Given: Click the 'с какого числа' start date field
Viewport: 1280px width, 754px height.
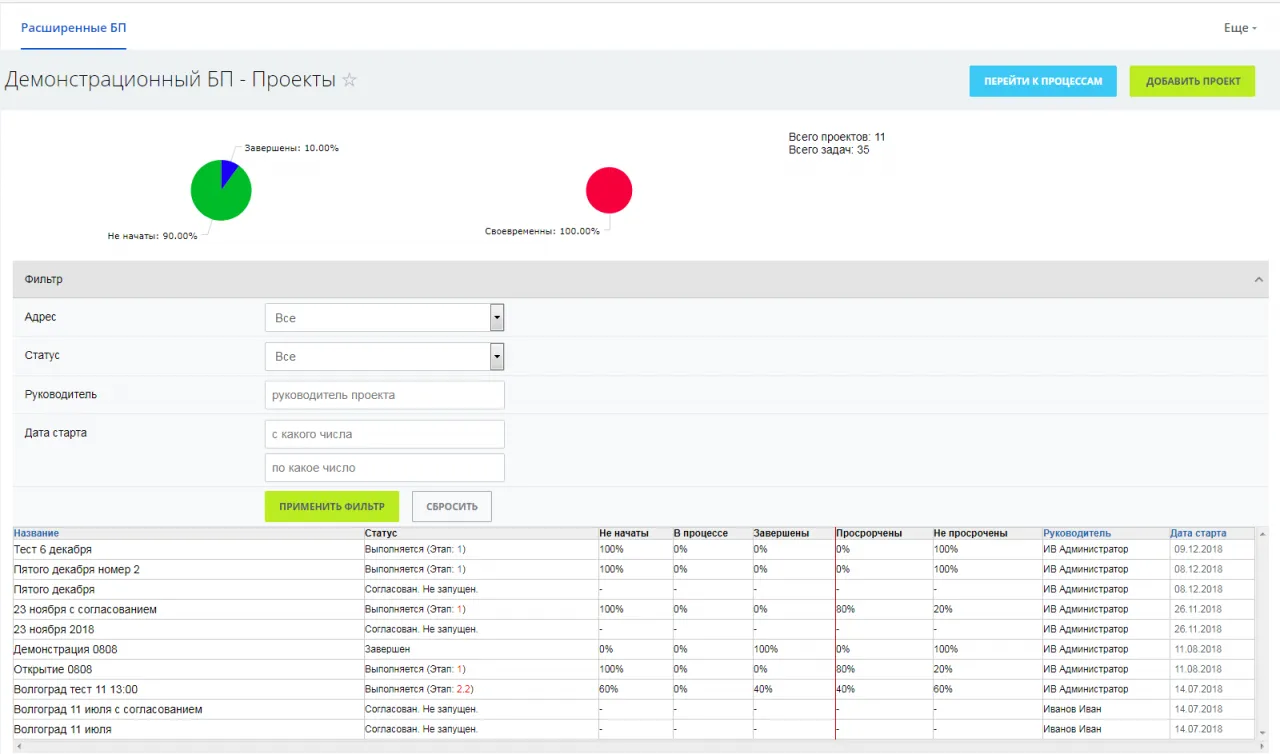Looking at the screenshot, I should pyautogui.click(x=384, y=434).
